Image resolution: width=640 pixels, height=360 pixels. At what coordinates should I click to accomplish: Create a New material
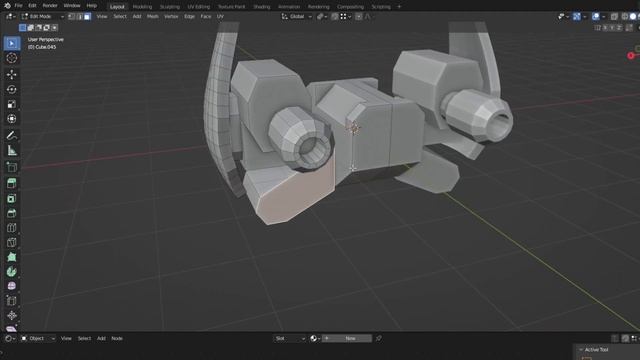point(347,338)
